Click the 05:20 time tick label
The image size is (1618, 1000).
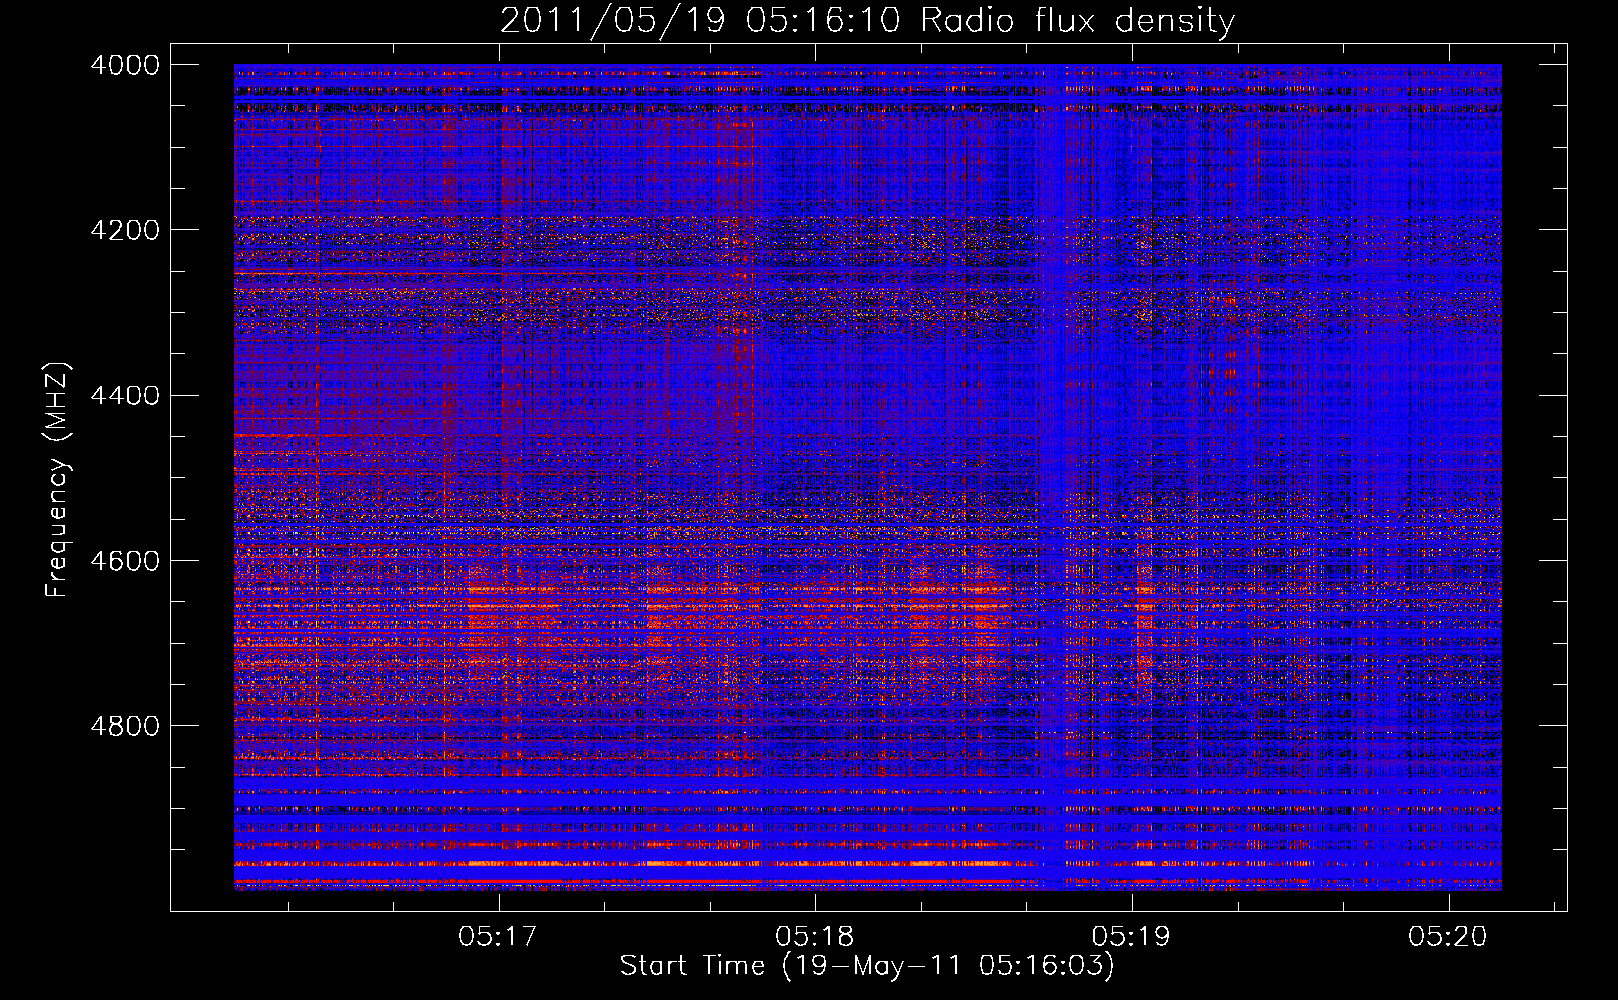click(1448, 936)
